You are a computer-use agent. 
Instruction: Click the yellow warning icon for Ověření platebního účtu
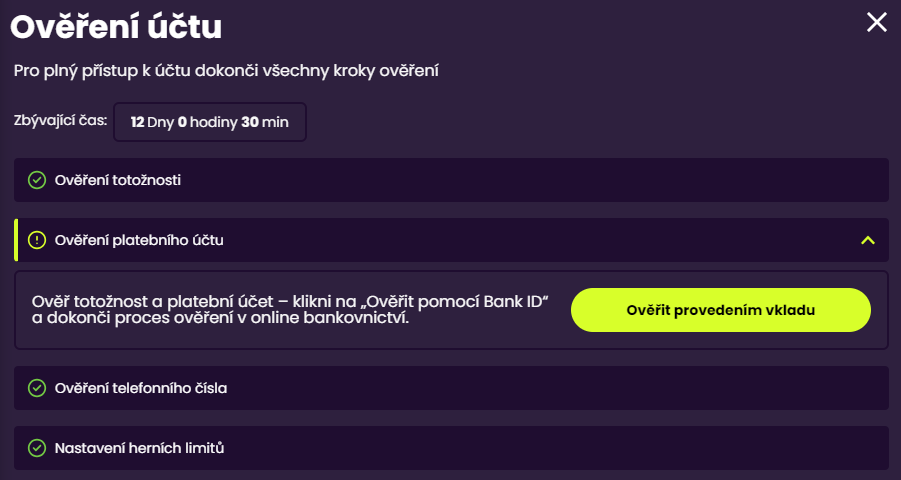37,240
